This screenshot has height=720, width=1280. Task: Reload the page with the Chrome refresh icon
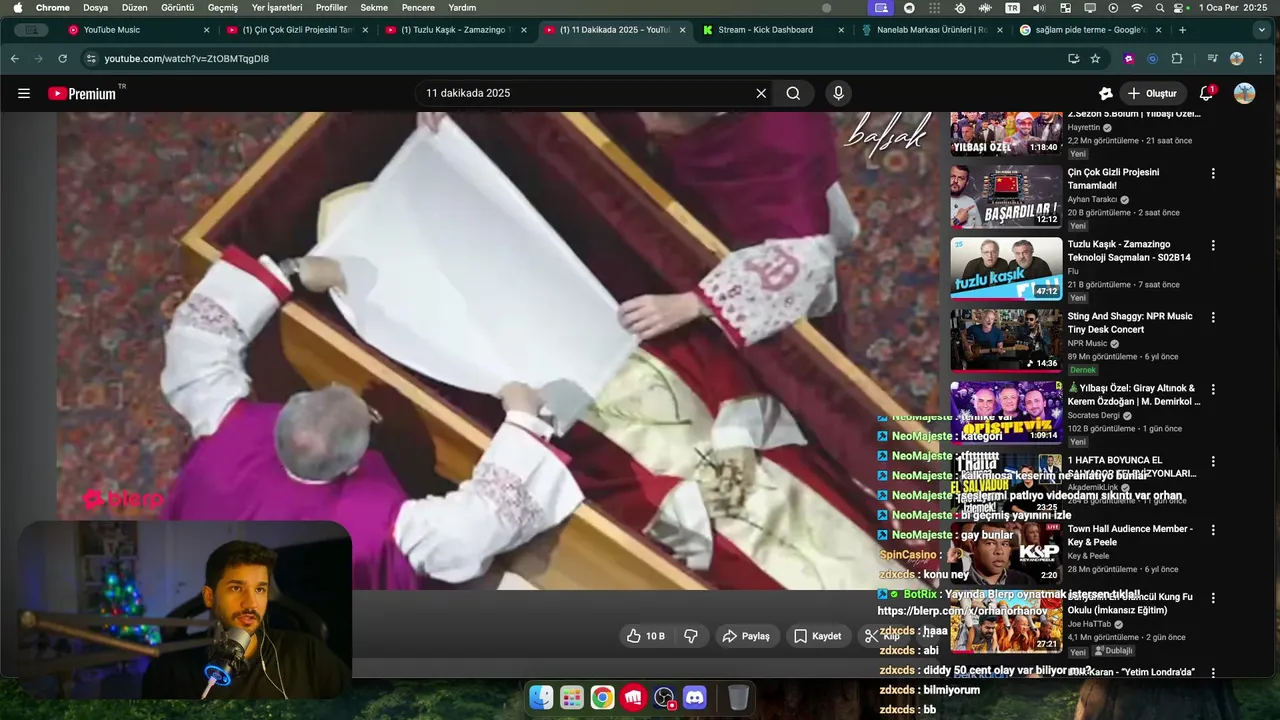(62, 59)
